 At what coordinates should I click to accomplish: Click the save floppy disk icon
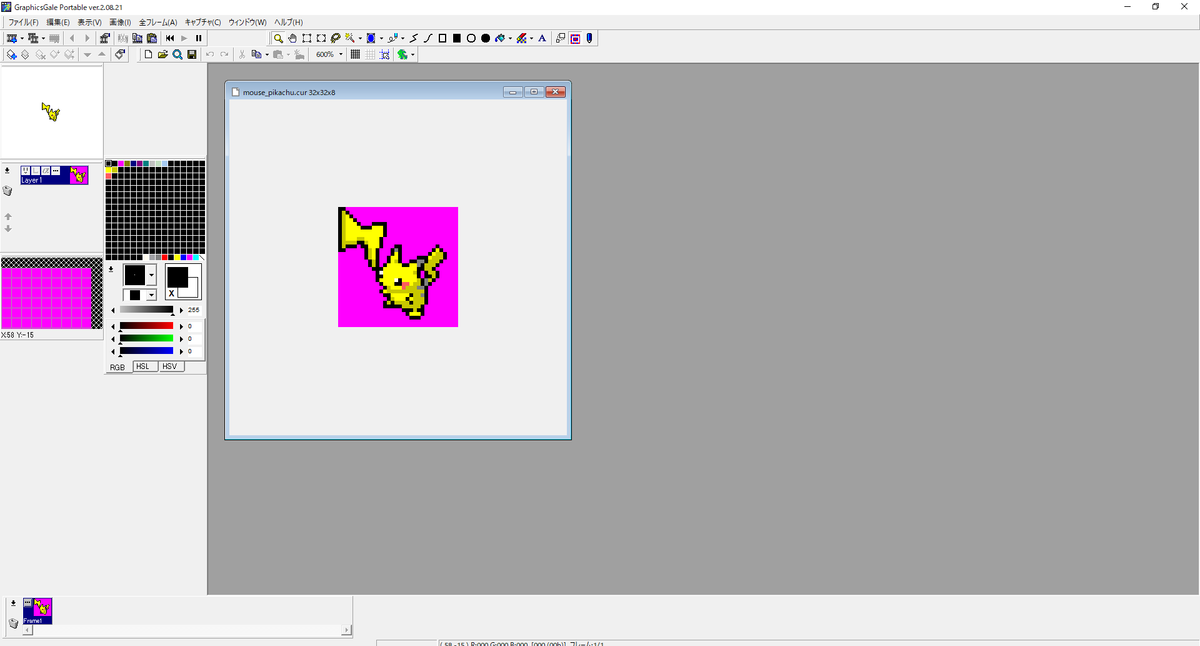point(191,54)
